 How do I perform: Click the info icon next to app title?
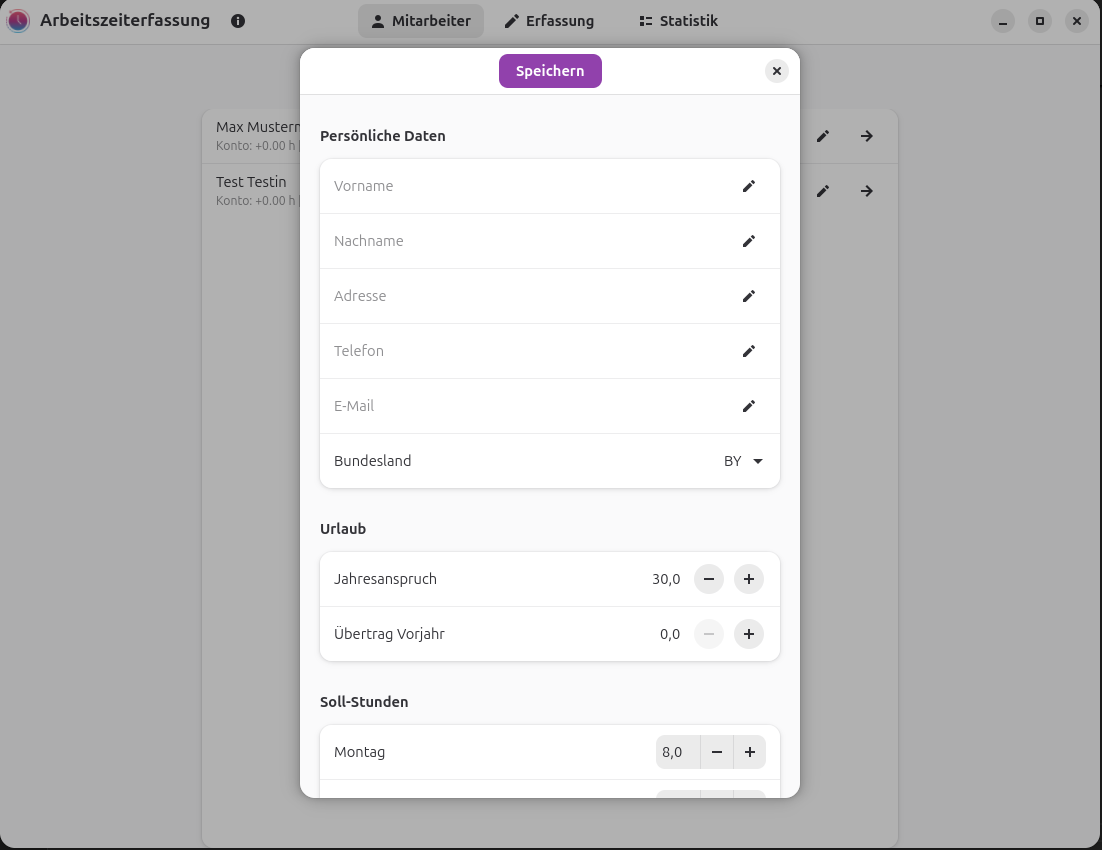238,21
